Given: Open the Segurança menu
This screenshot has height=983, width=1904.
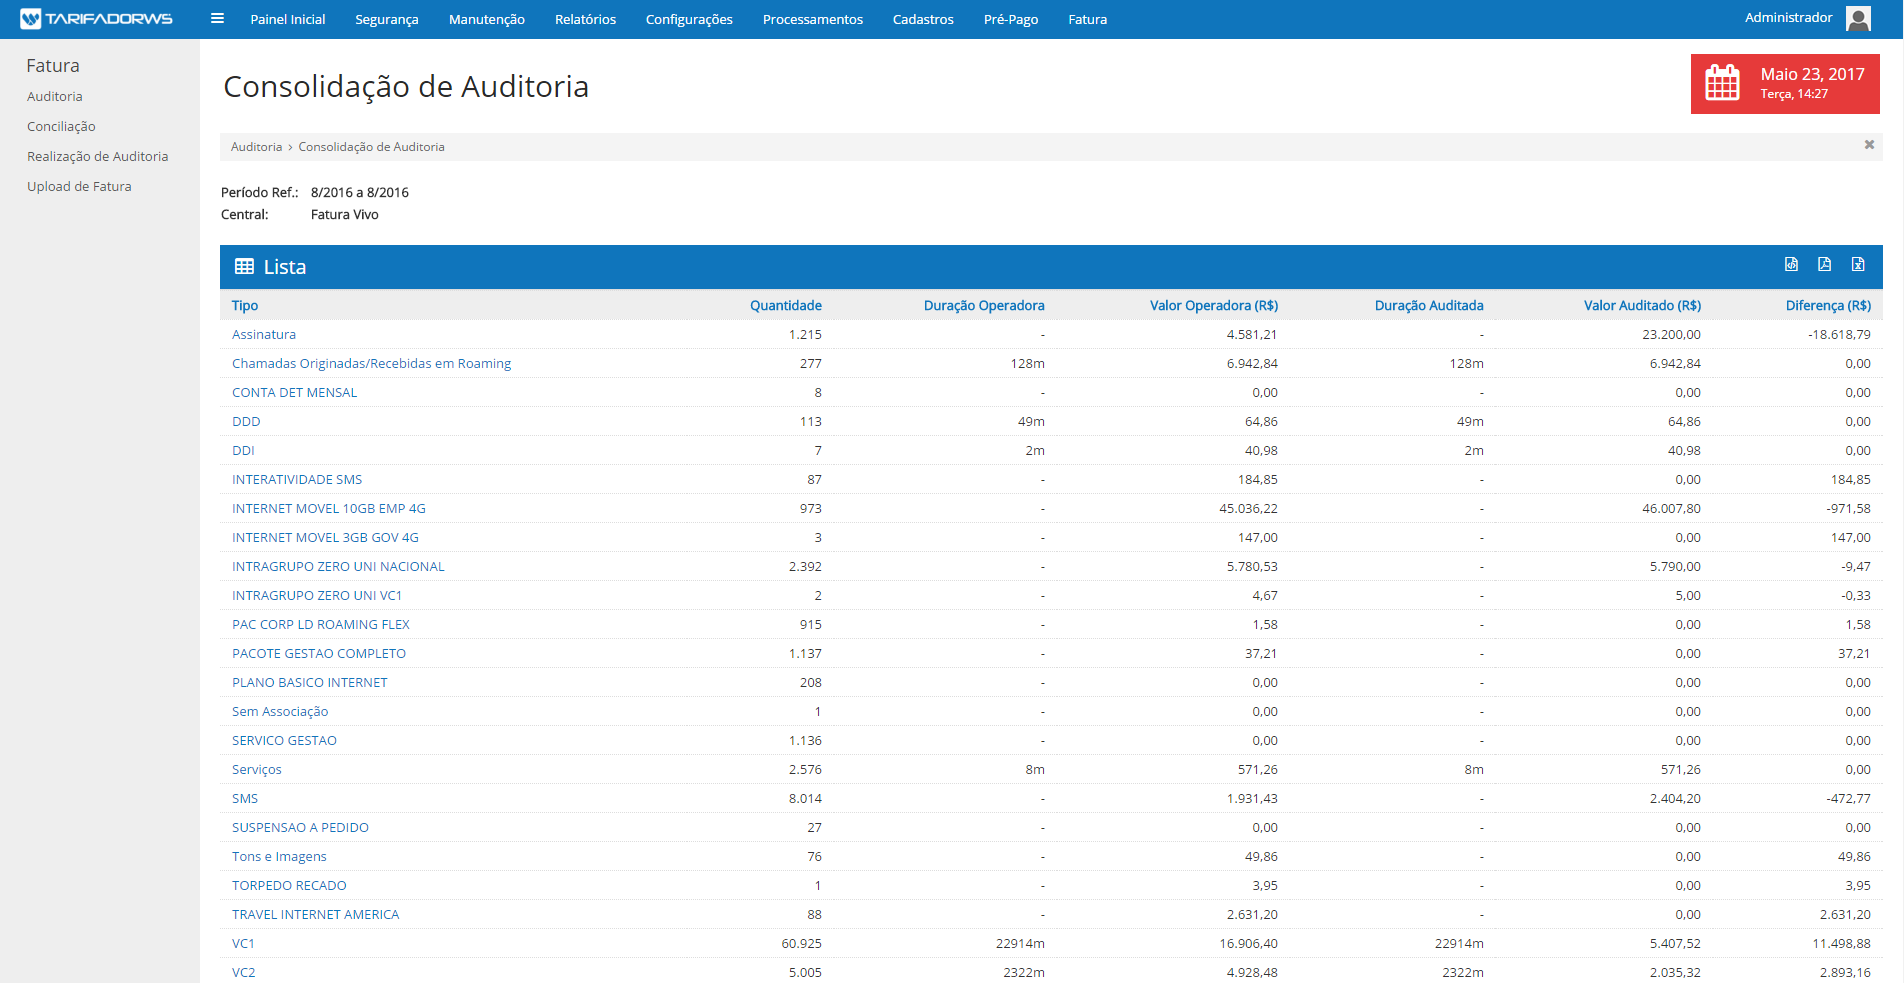Looking at the screenshot, I should point(387,19).
